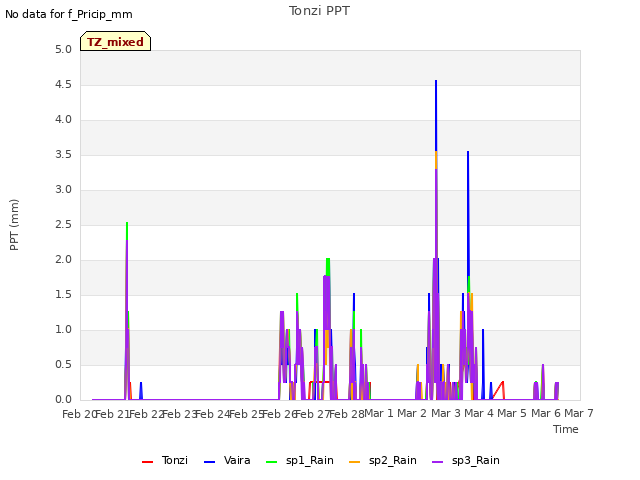Click the Feb 24 x-axis date label
This screenshot has height=480, width=640.
pyautogui.click(x=213, y=414)
